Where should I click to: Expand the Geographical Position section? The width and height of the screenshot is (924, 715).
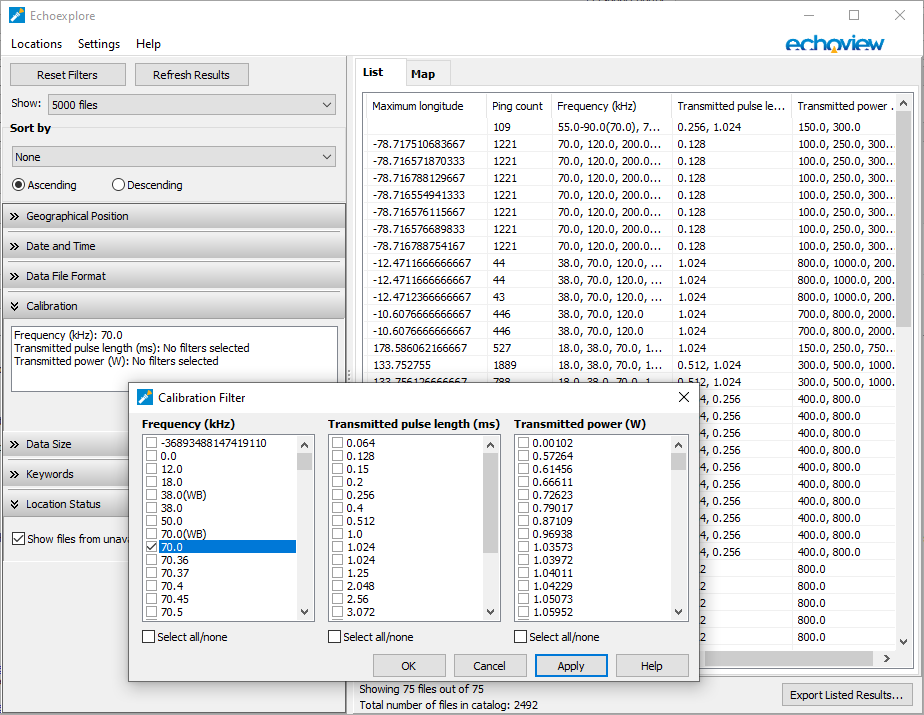pos(174,216)
